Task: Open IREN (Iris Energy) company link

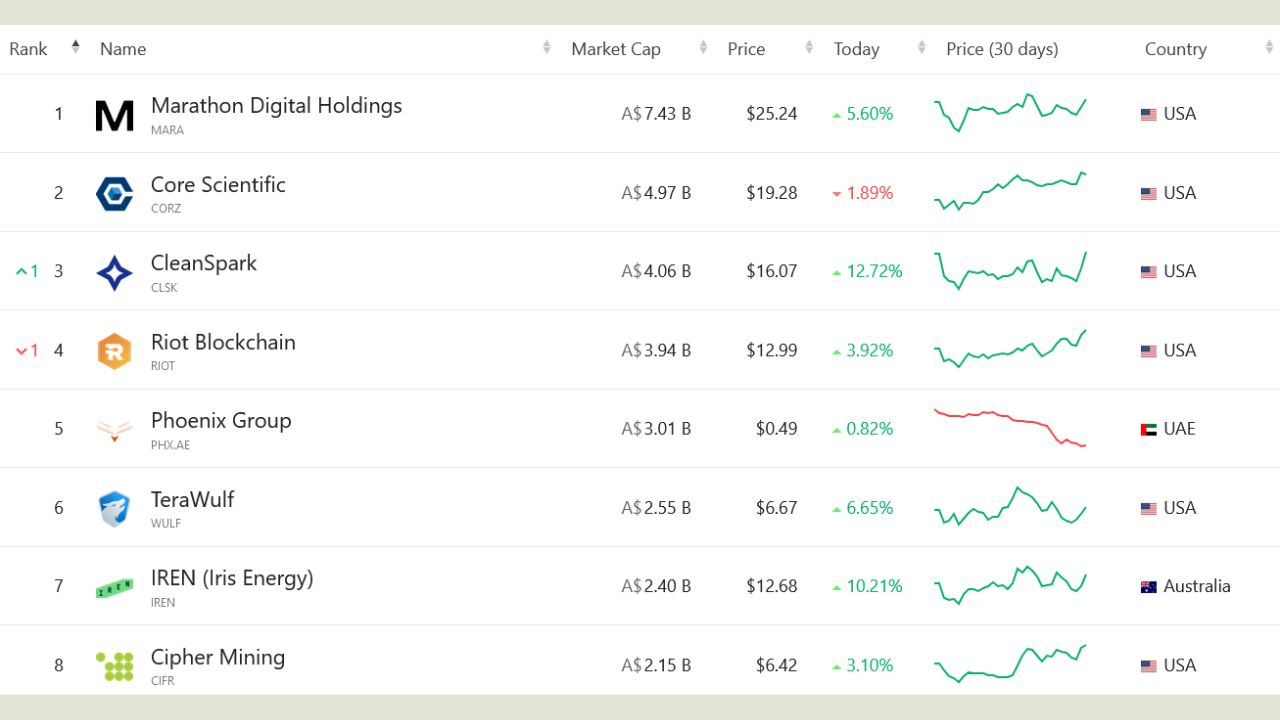Action: 232,578
